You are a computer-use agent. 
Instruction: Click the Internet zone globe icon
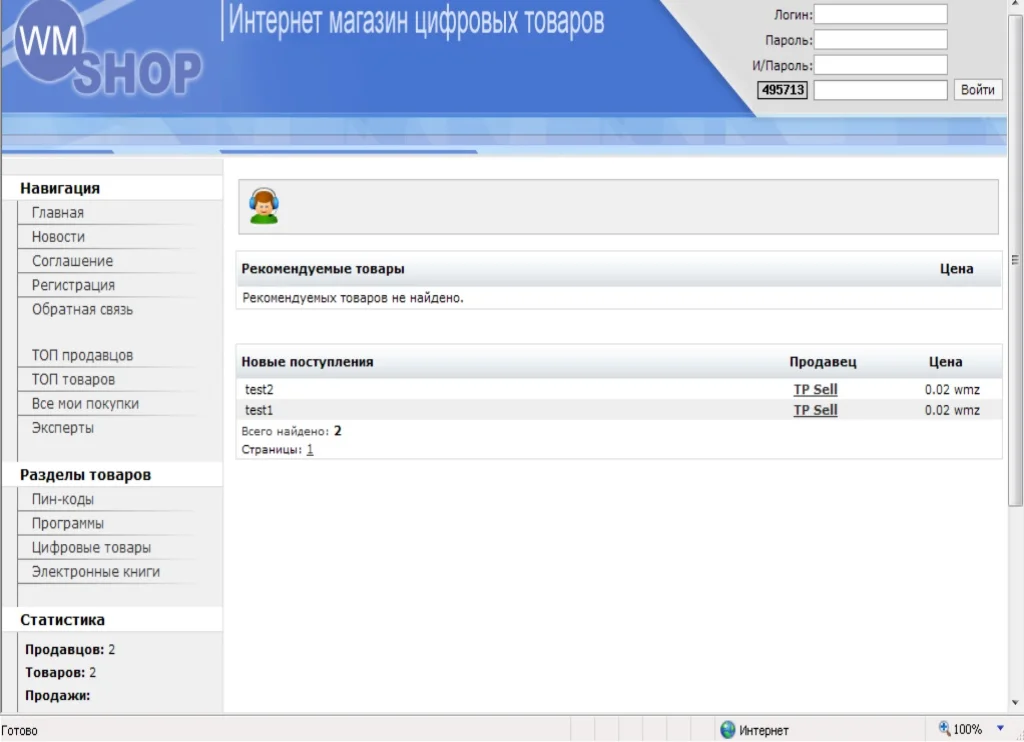tap(728, 730)
